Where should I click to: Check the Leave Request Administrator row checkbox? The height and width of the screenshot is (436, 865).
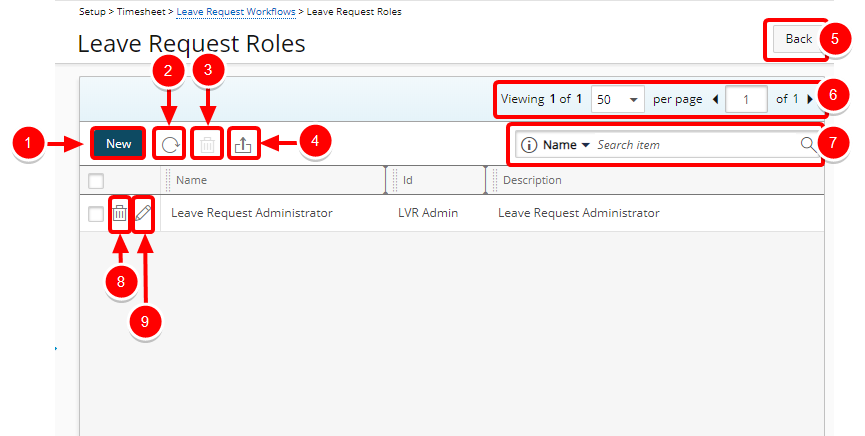tap(96, 213)
